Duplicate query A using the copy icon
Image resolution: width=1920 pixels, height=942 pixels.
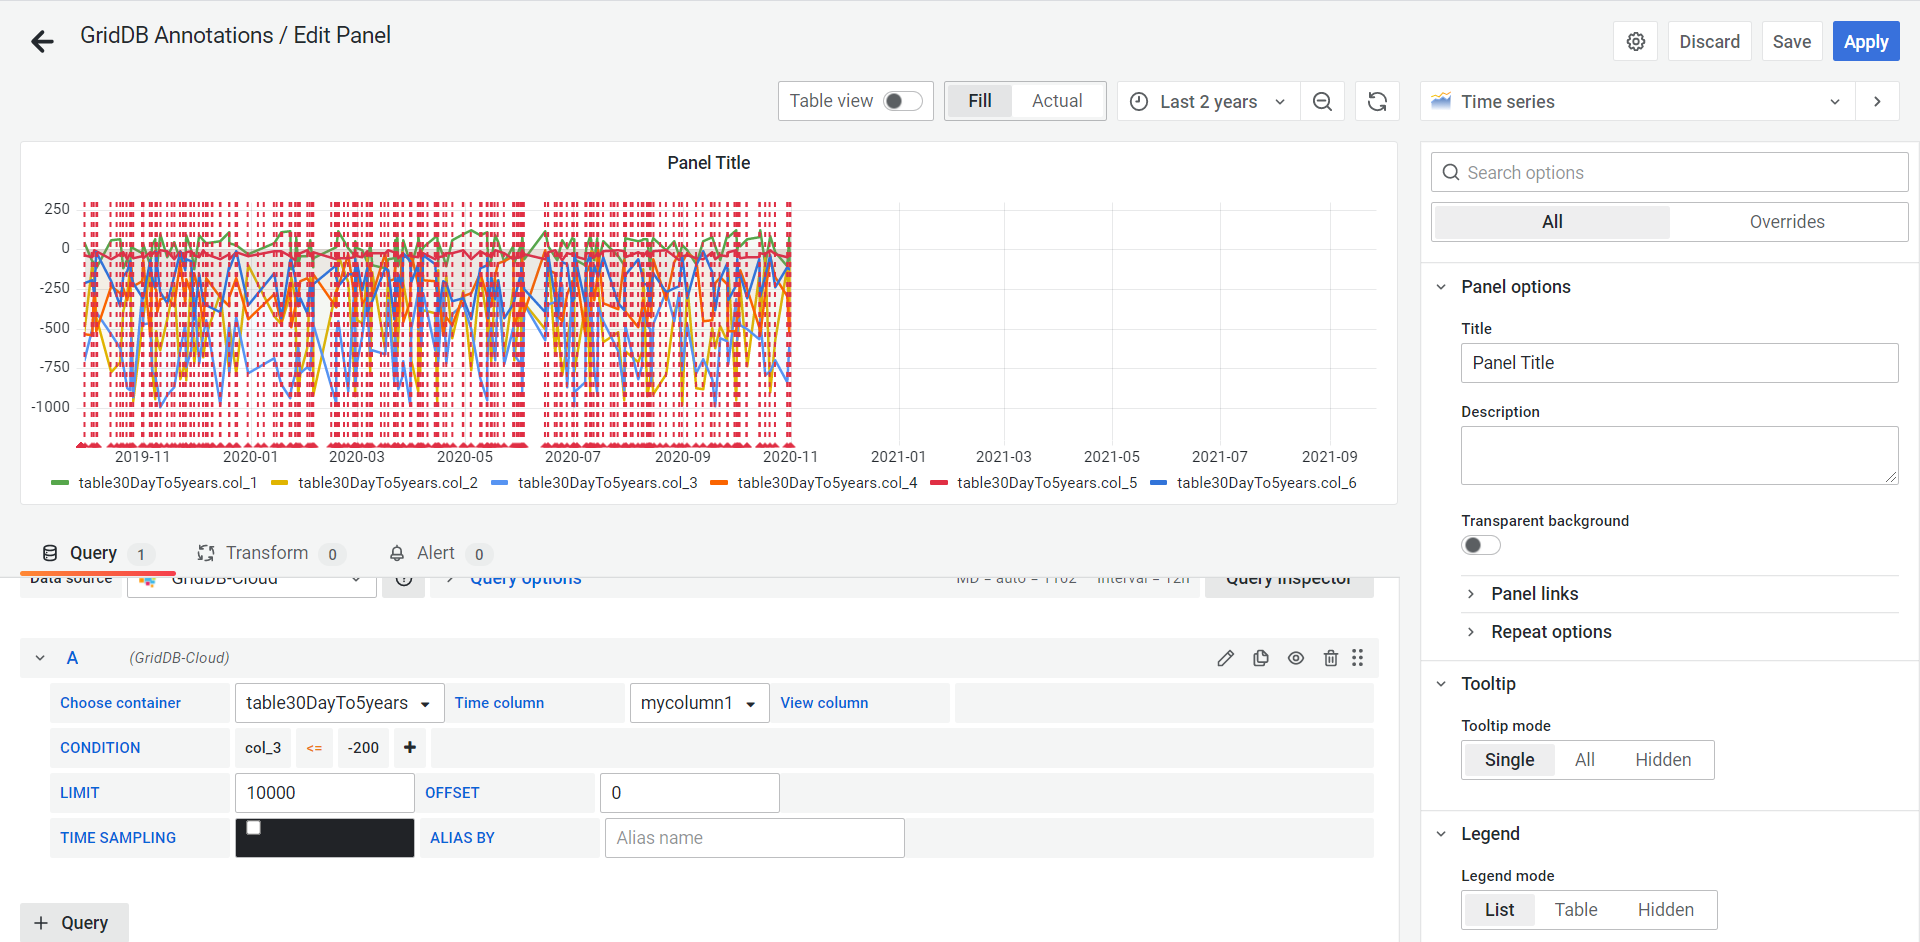[x=1260, y=658]
